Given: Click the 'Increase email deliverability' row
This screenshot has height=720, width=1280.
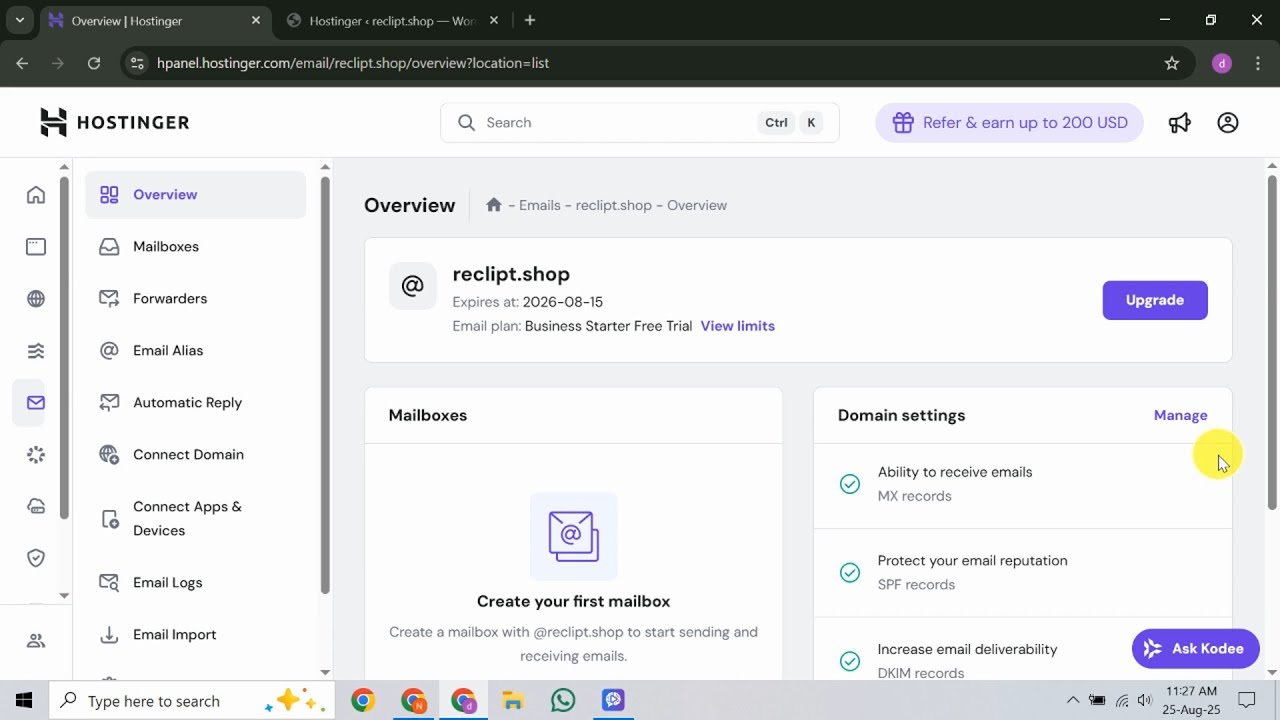Looking at the screenshot, I should [x=1023, y=650].
